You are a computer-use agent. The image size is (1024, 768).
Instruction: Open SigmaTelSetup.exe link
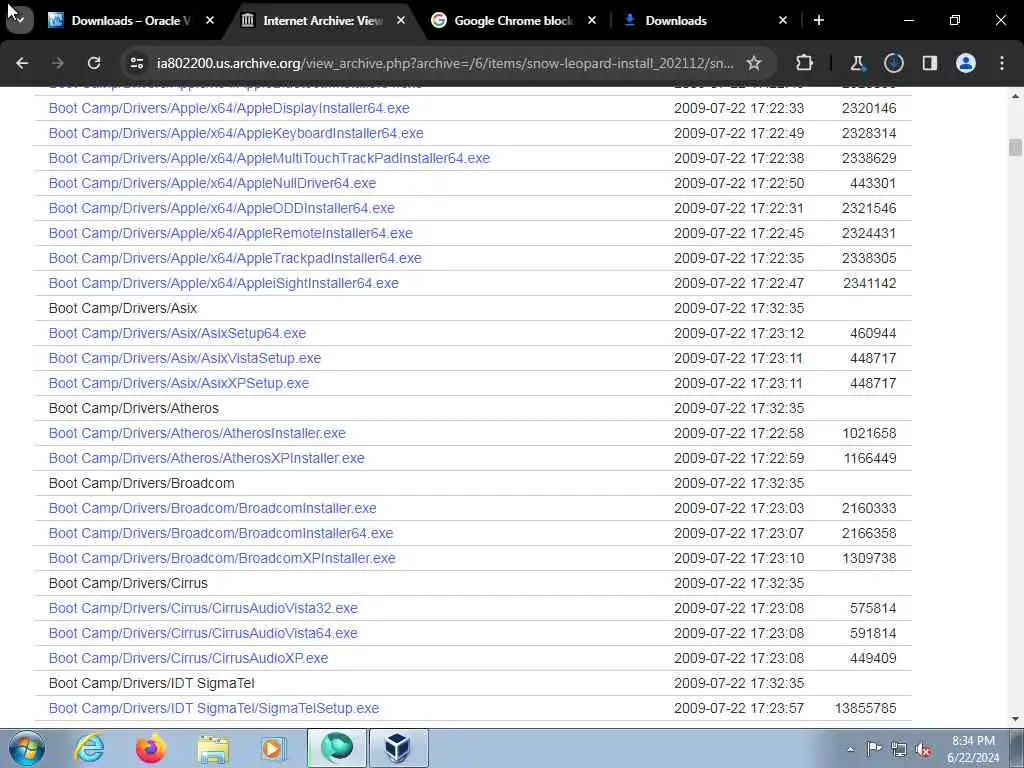(214, 708)
